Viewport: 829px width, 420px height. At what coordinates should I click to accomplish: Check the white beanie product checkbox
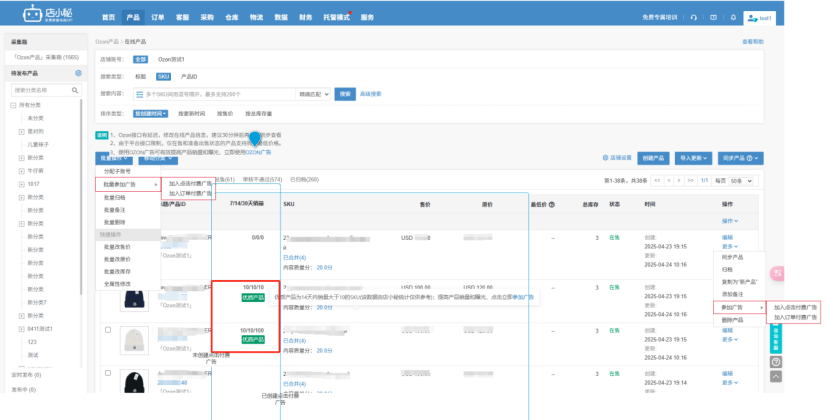(108, 329)
